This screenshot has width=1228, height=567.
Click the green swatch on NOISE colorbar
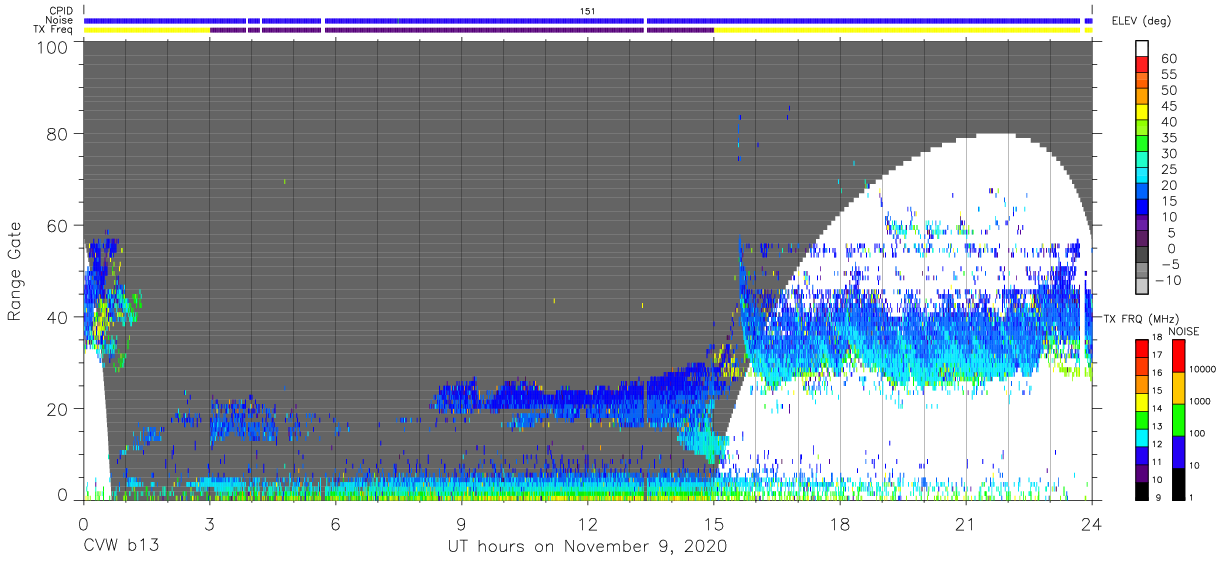[1177, 419]
